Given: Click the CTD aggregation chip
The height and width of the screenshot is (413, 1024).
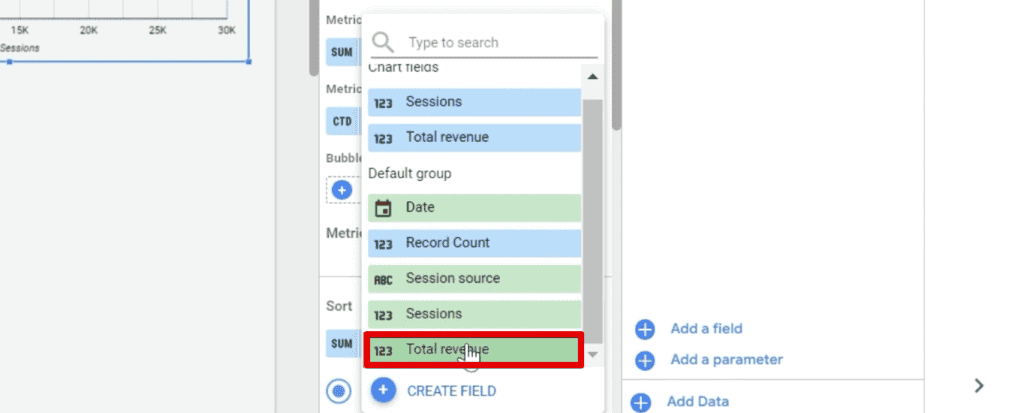Looking at the screenshot, I should point(342,121).
